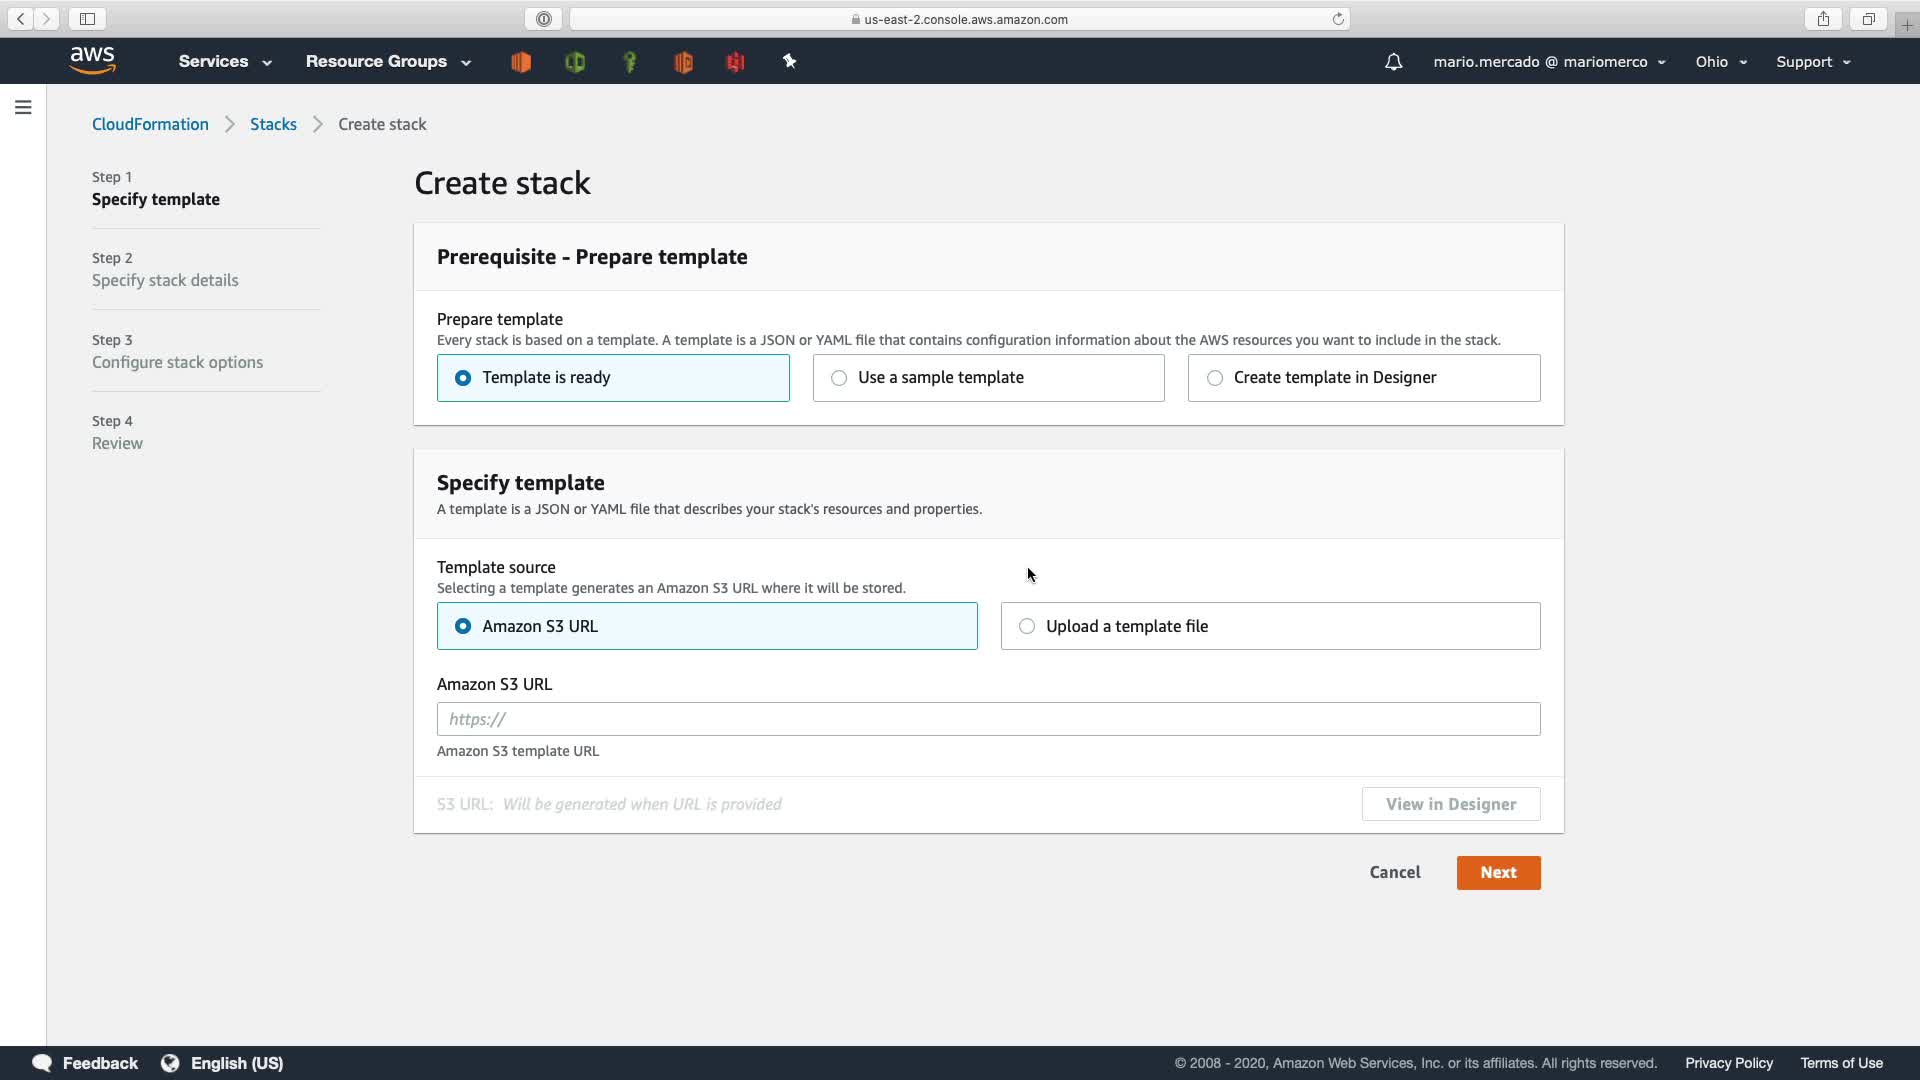Viewport: 1920px width, 1080px height.
Task: Click the pushpin shortcuts icon
Action: 789,62
